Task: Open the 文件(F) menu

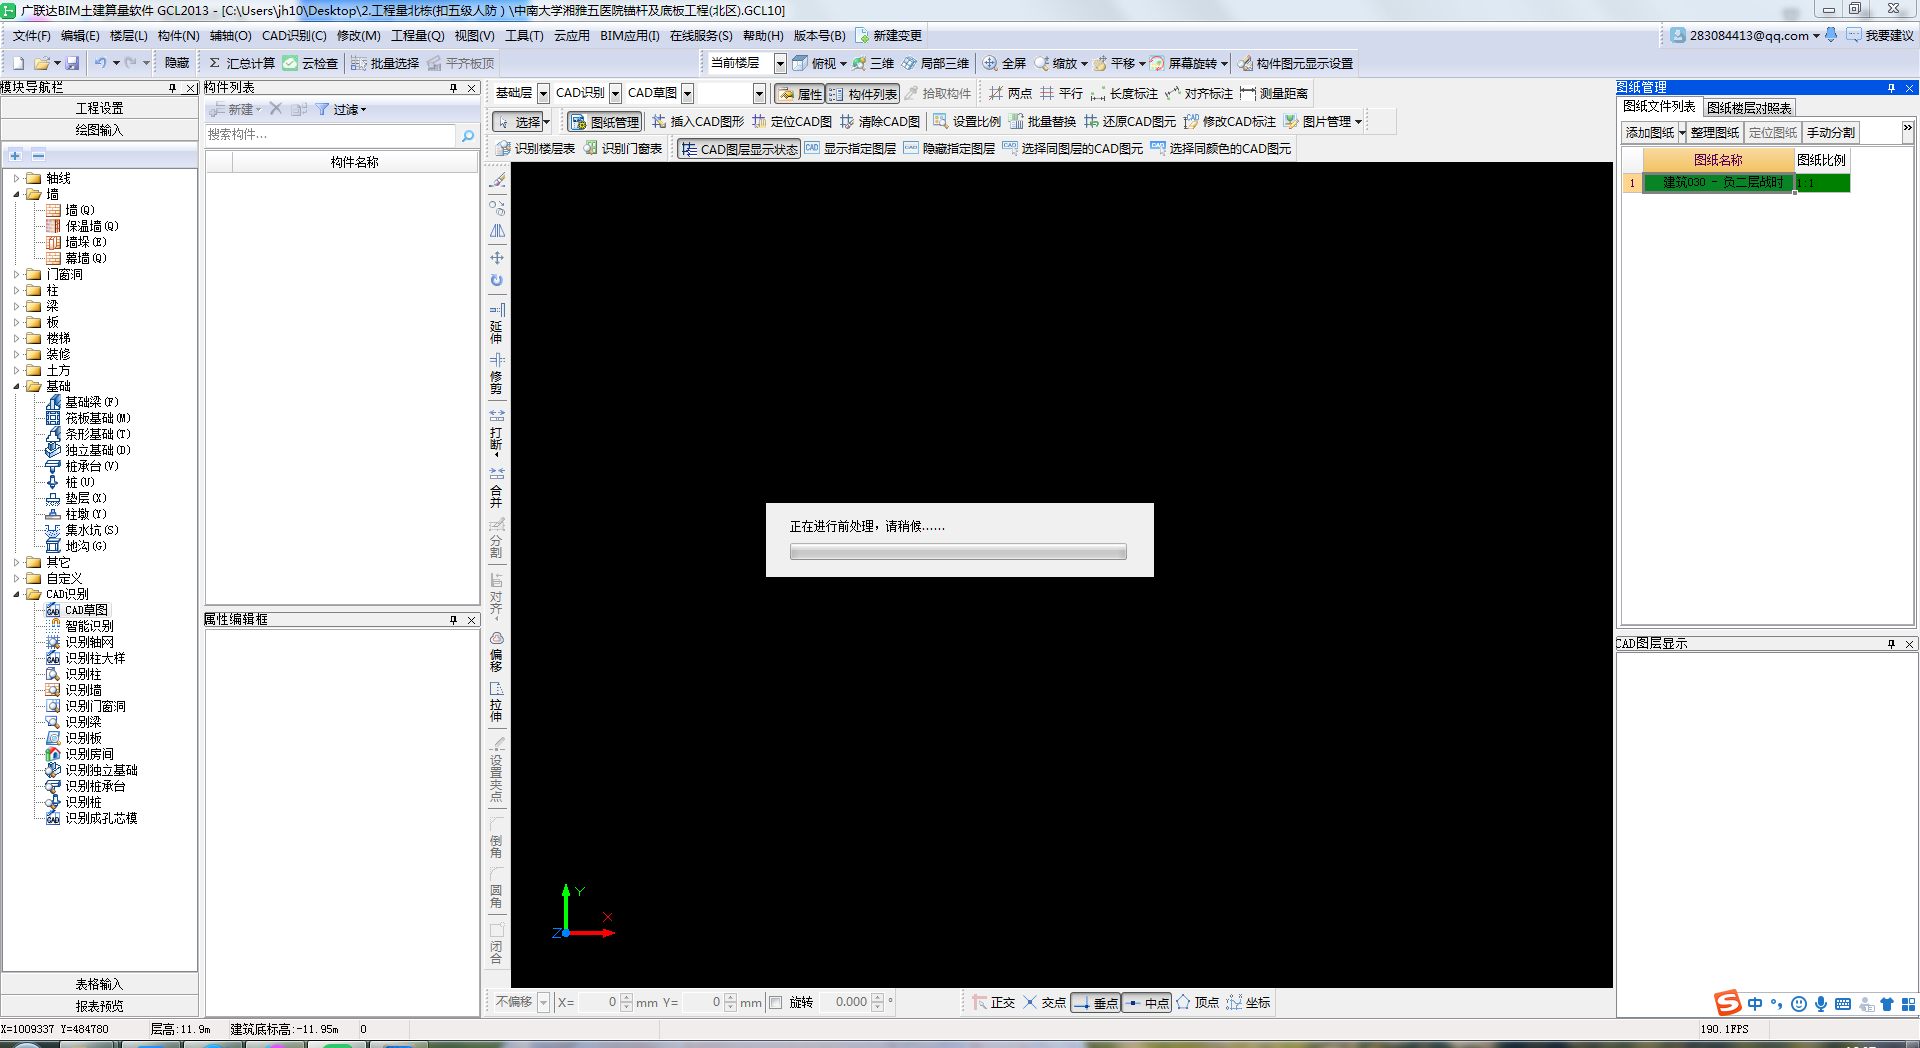Action: click(31, 35)
